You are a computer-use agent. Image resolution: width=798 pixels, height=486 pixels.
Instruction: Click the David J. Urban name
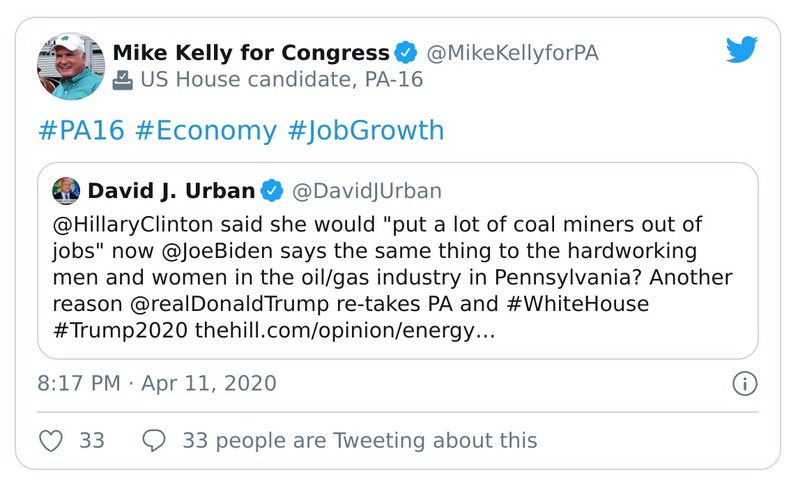point(171,190)
